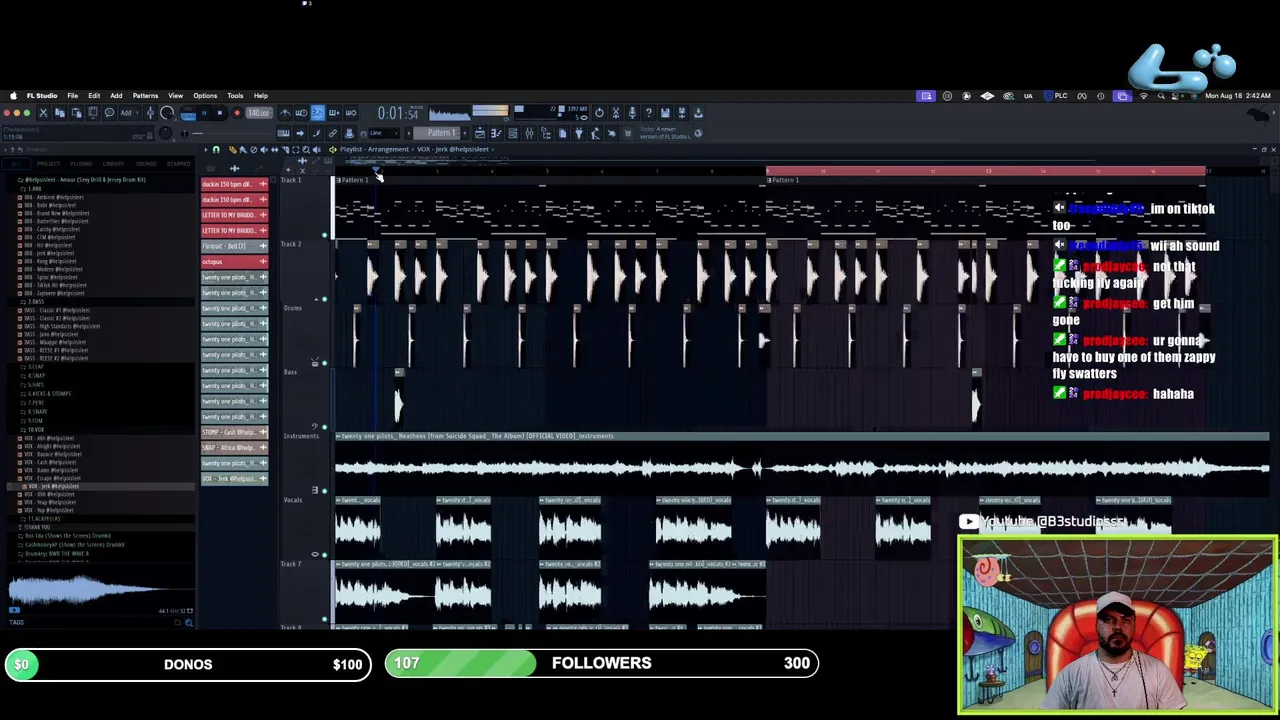Toggle Pat/Song mode switch
The height and width of the screenshot is (720, 1280).
coord(188,113)
